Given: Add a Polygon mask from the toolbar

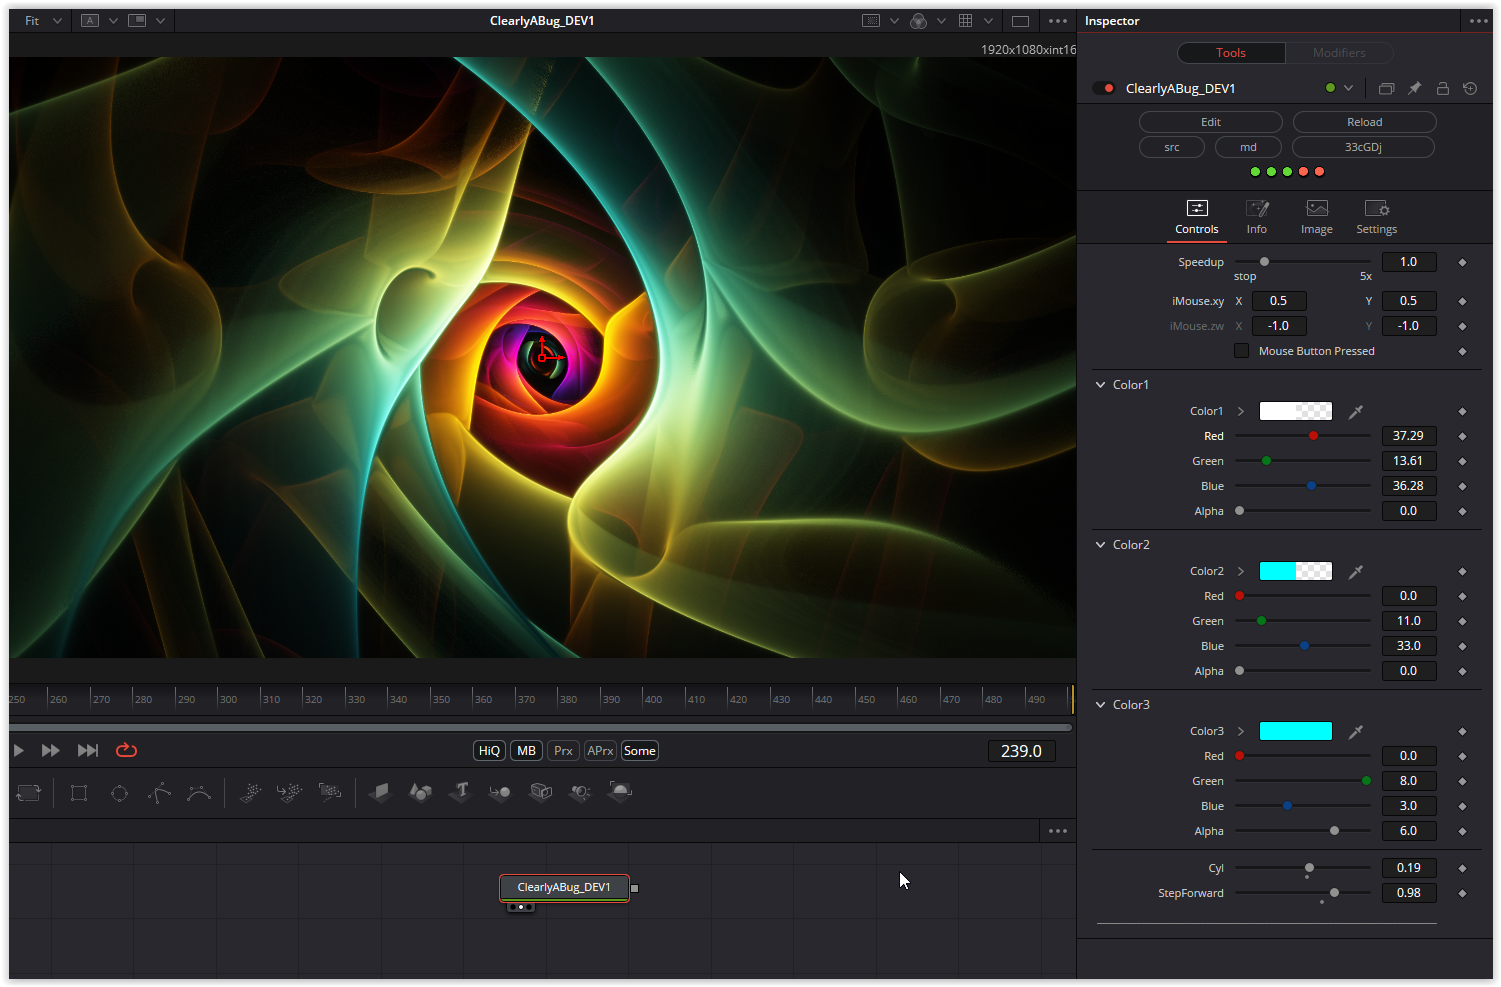Looking at the screenshot, I should coord(159,793).
